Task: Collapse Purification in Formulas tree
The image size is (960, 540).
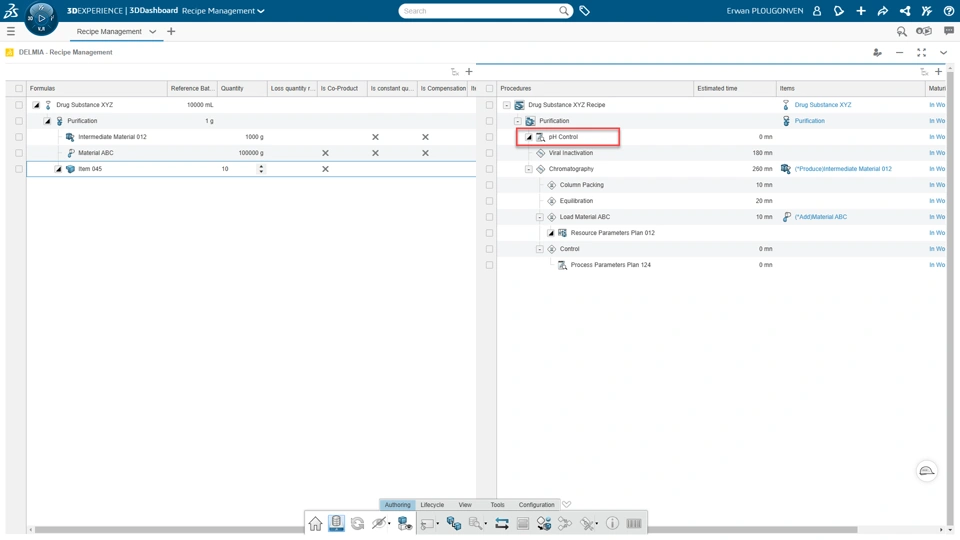Action: (47, 121)
